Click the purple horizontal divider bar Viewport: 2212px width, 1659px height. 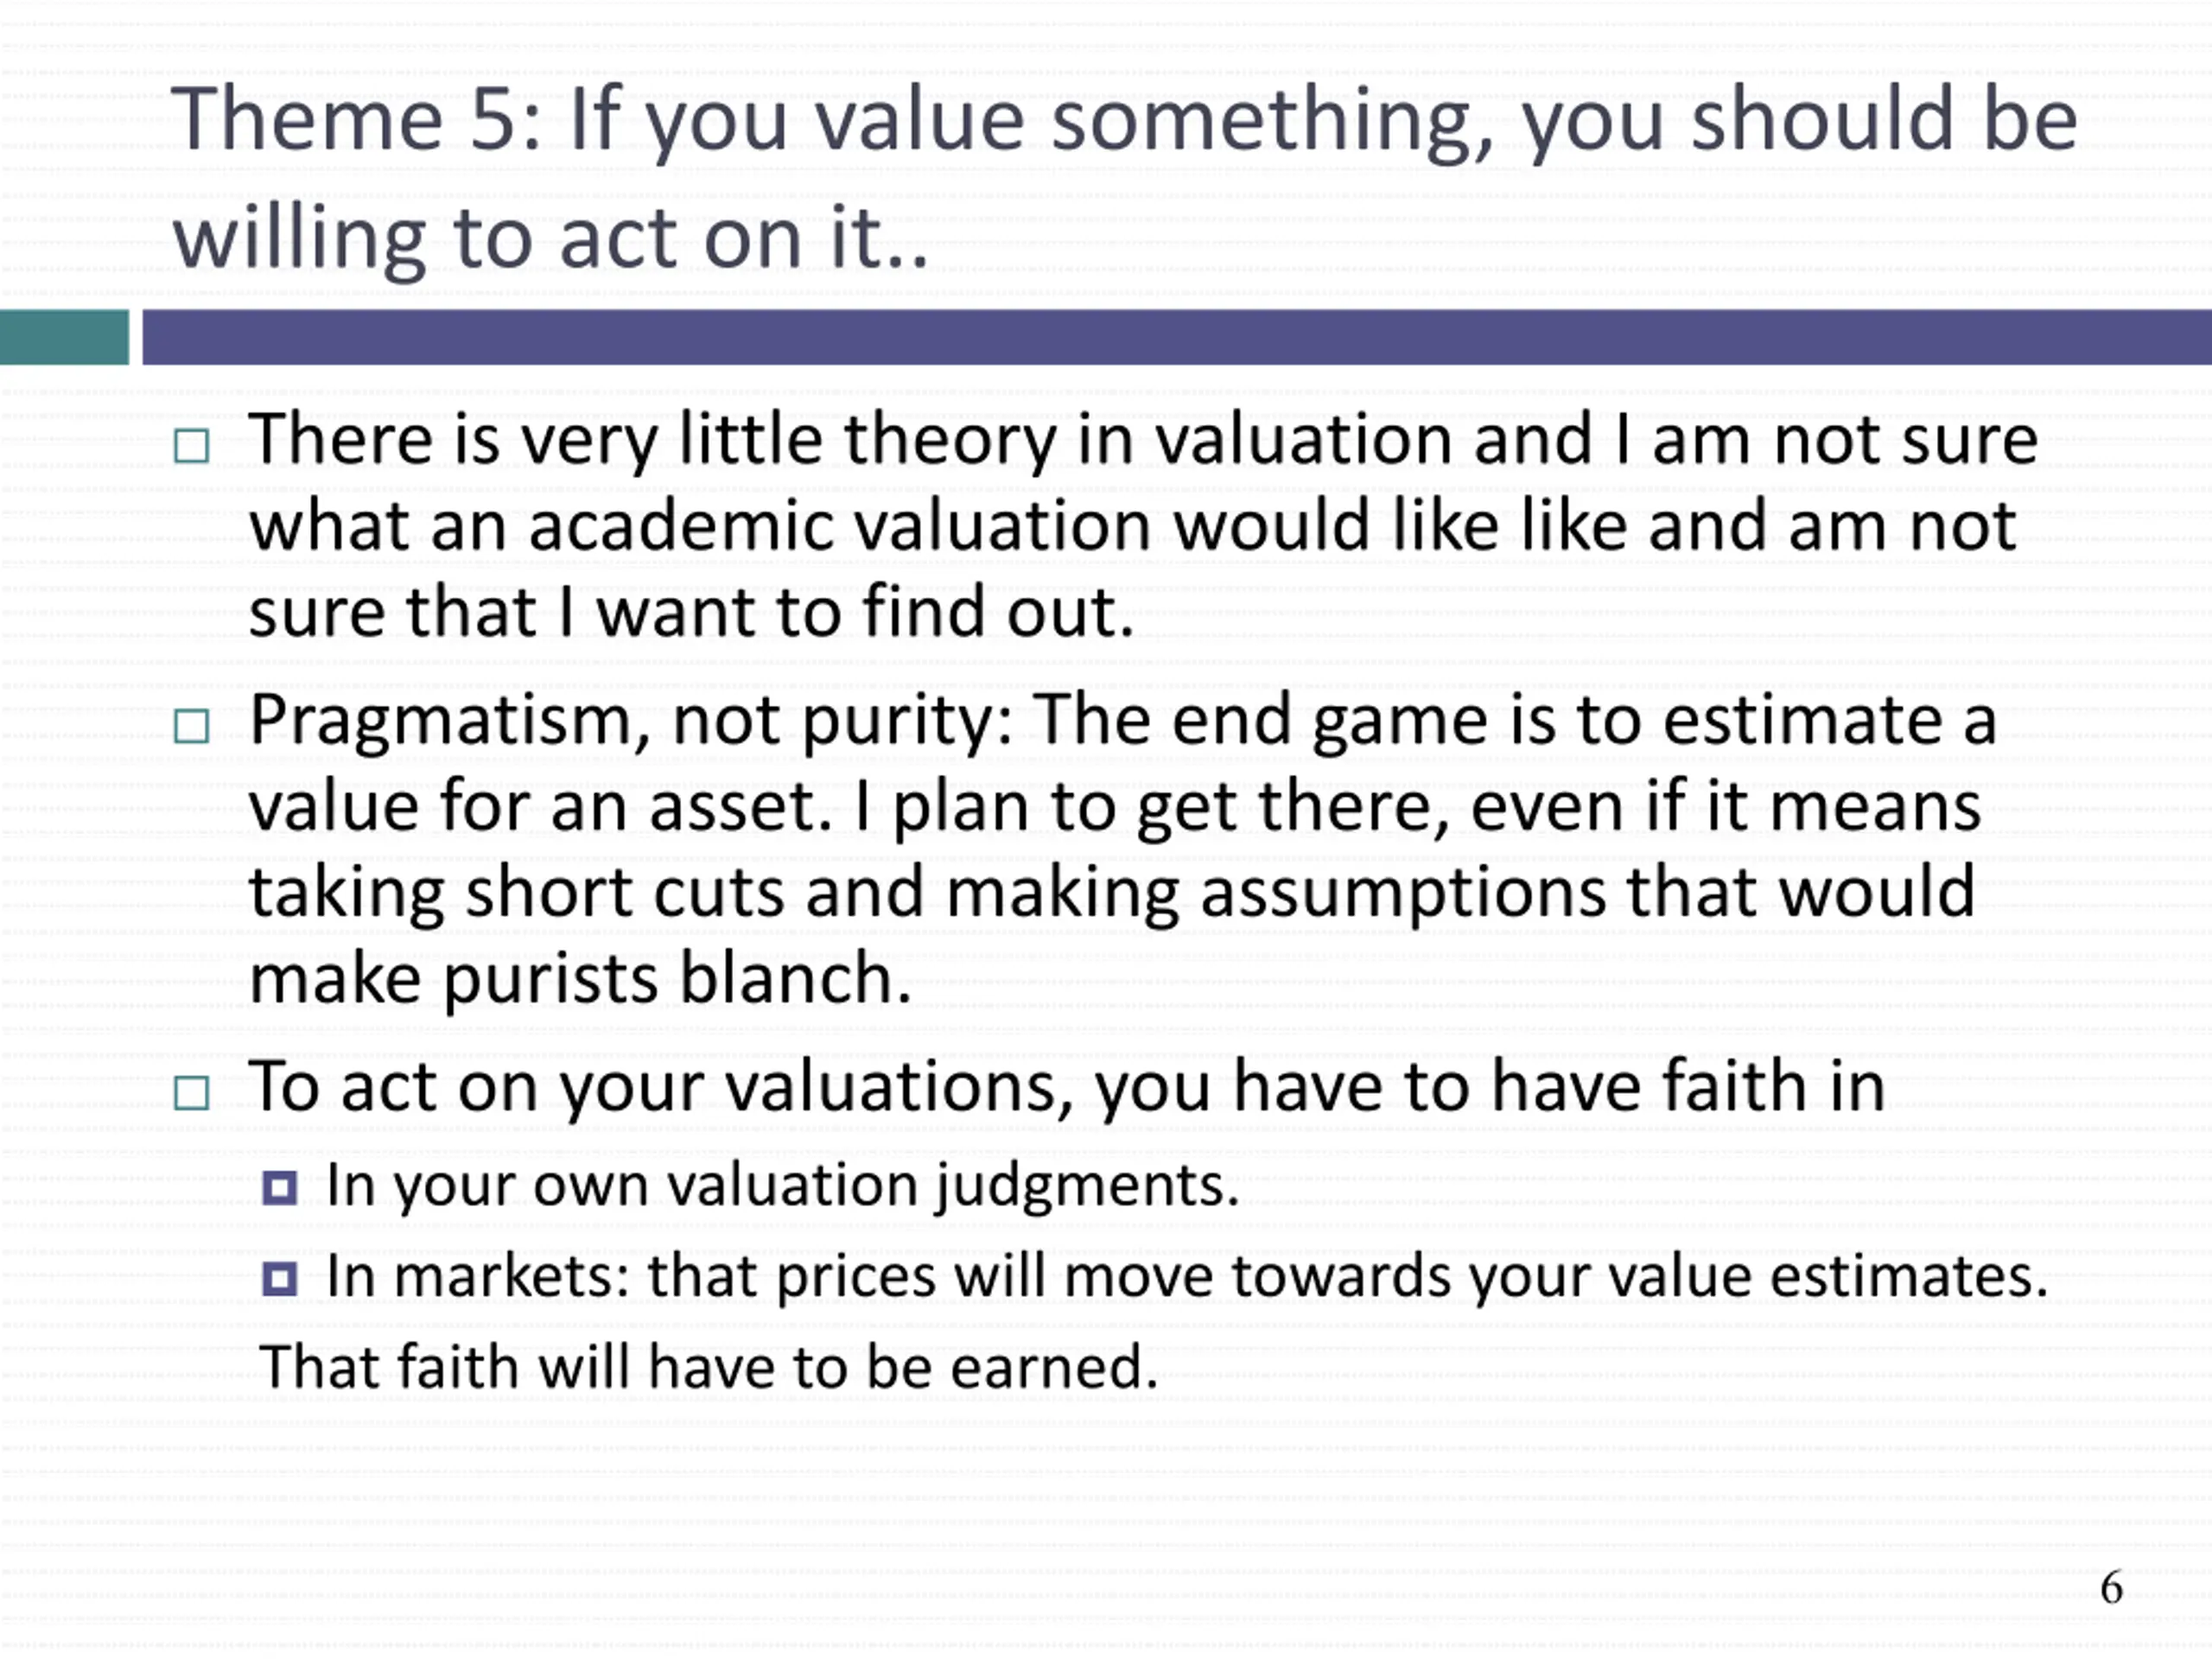pos(1177,337)
